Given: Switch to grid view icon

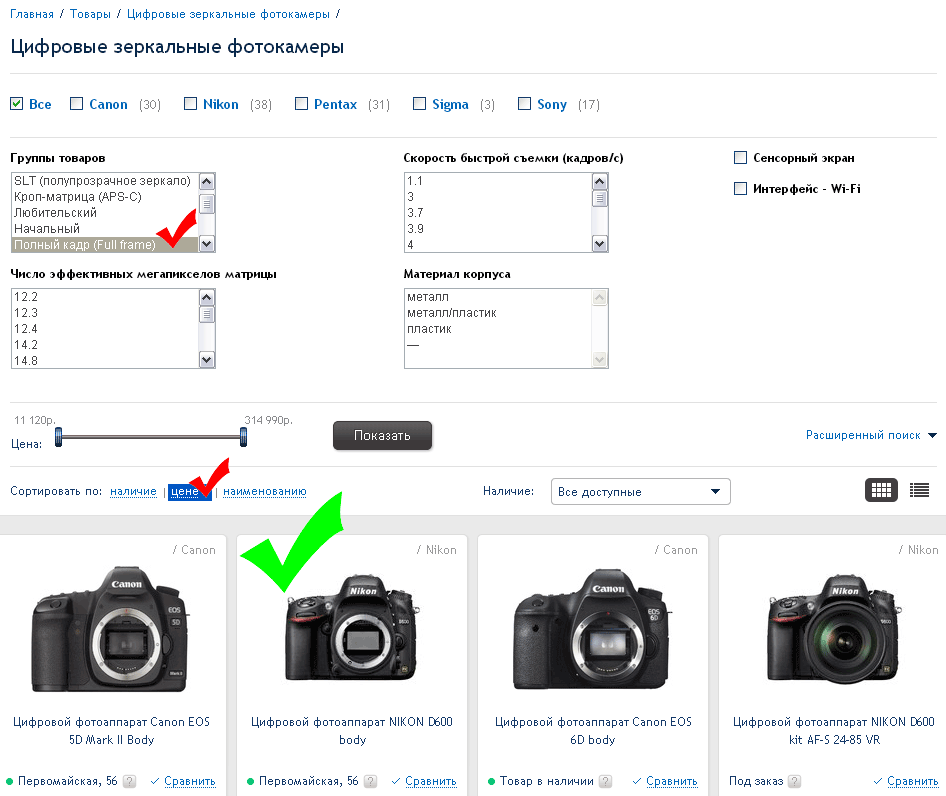Looking at the screenshot, I should coord(881,490).
